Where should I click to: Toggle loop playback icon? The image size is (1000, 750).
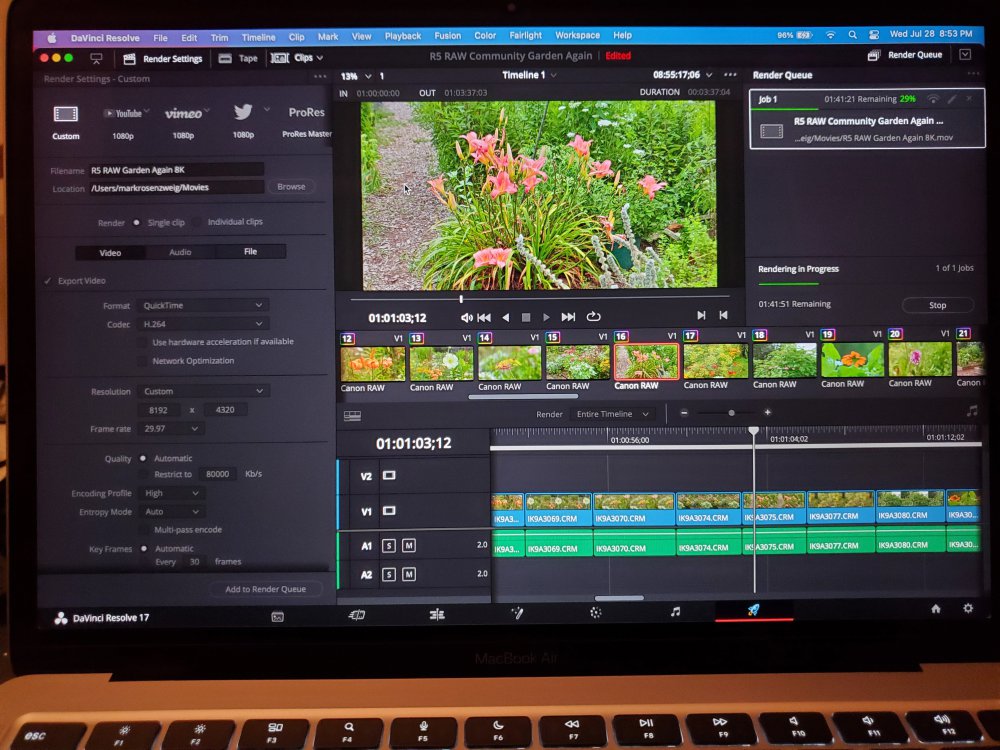click(x=593, y=316)
